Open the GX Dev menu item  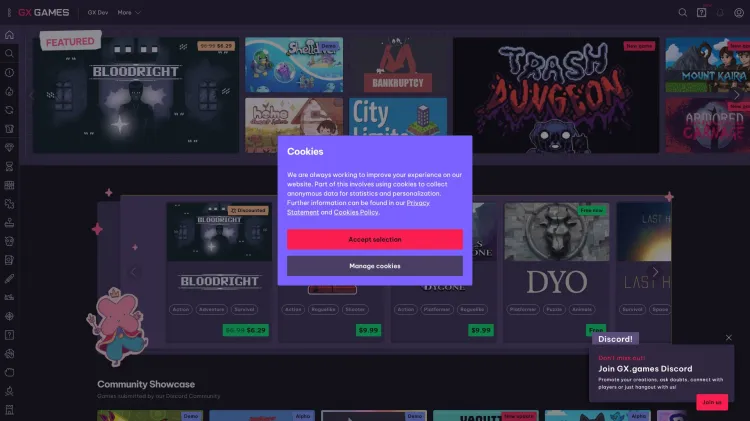point(97,13)
